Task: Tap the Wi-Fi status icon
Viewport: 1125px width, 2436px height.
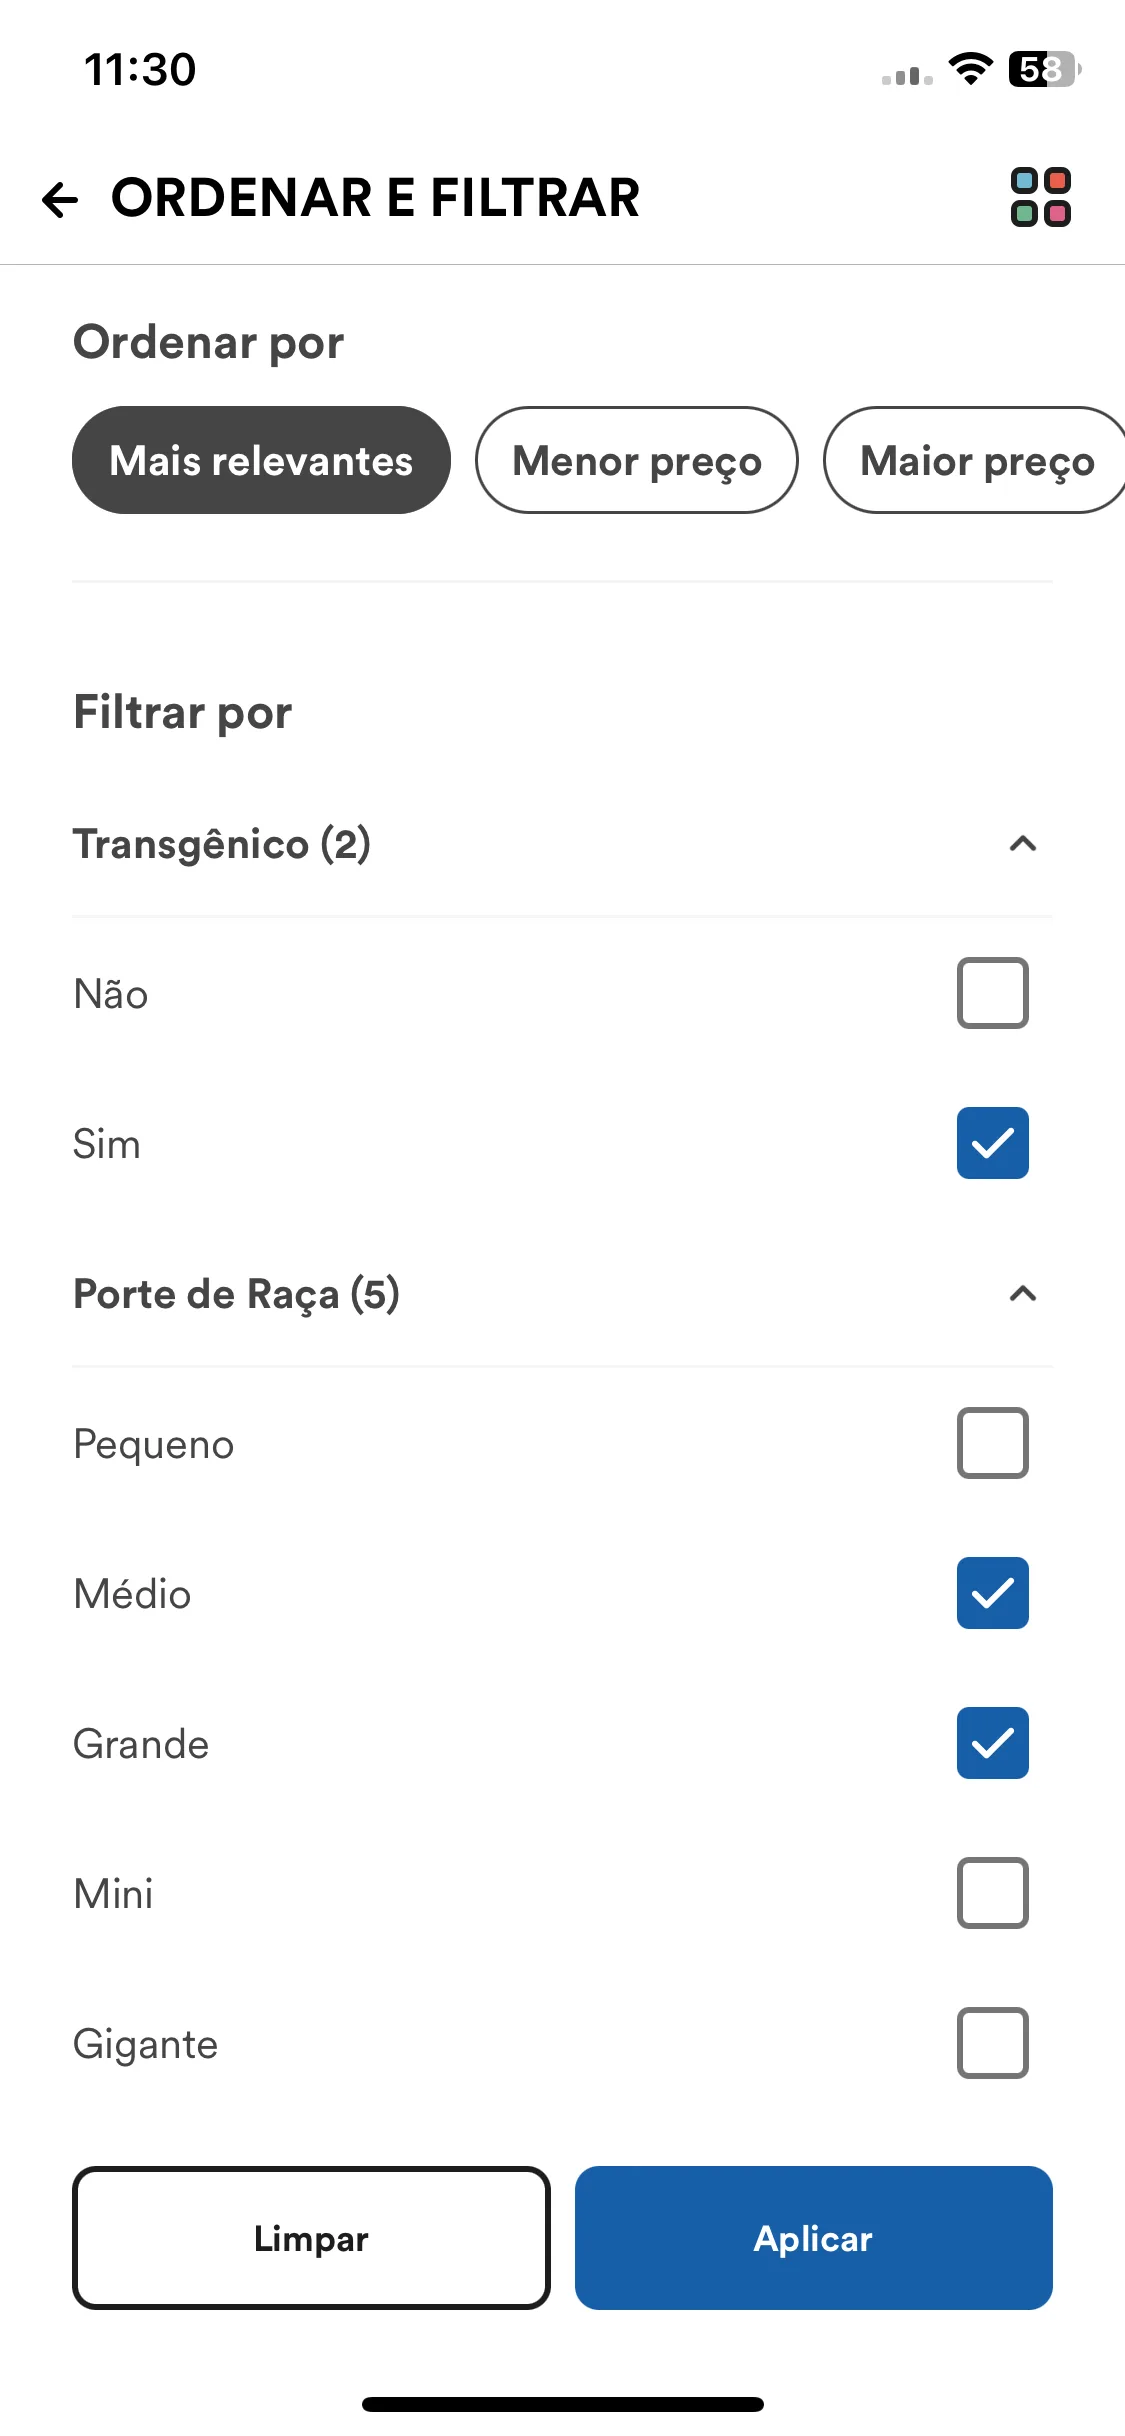Action: coord(970,69)
